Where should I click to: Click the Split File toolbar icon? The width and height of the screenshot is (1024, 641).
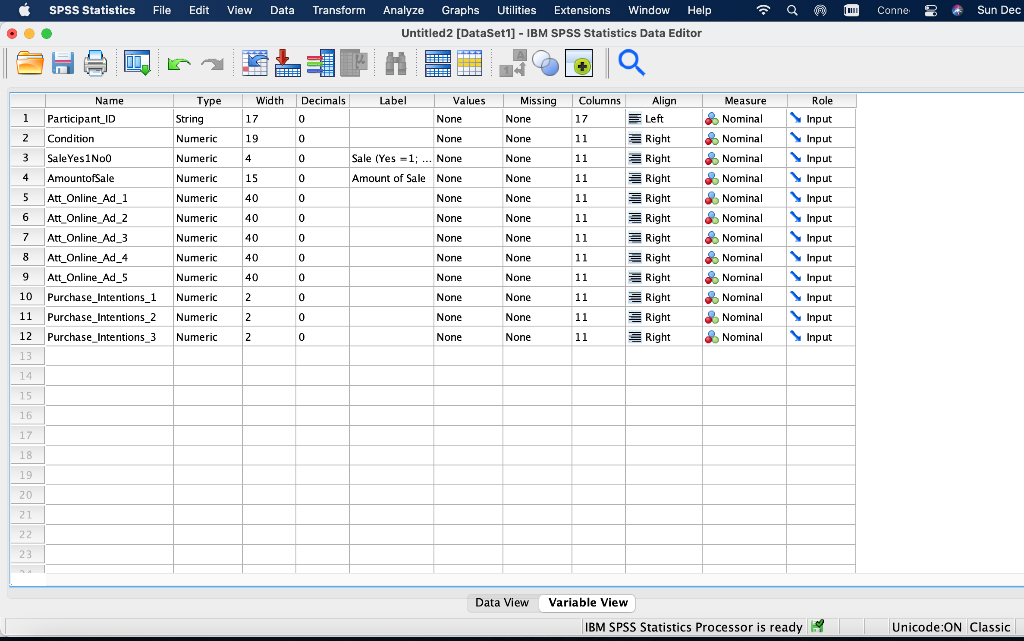(x=438, y=63)
